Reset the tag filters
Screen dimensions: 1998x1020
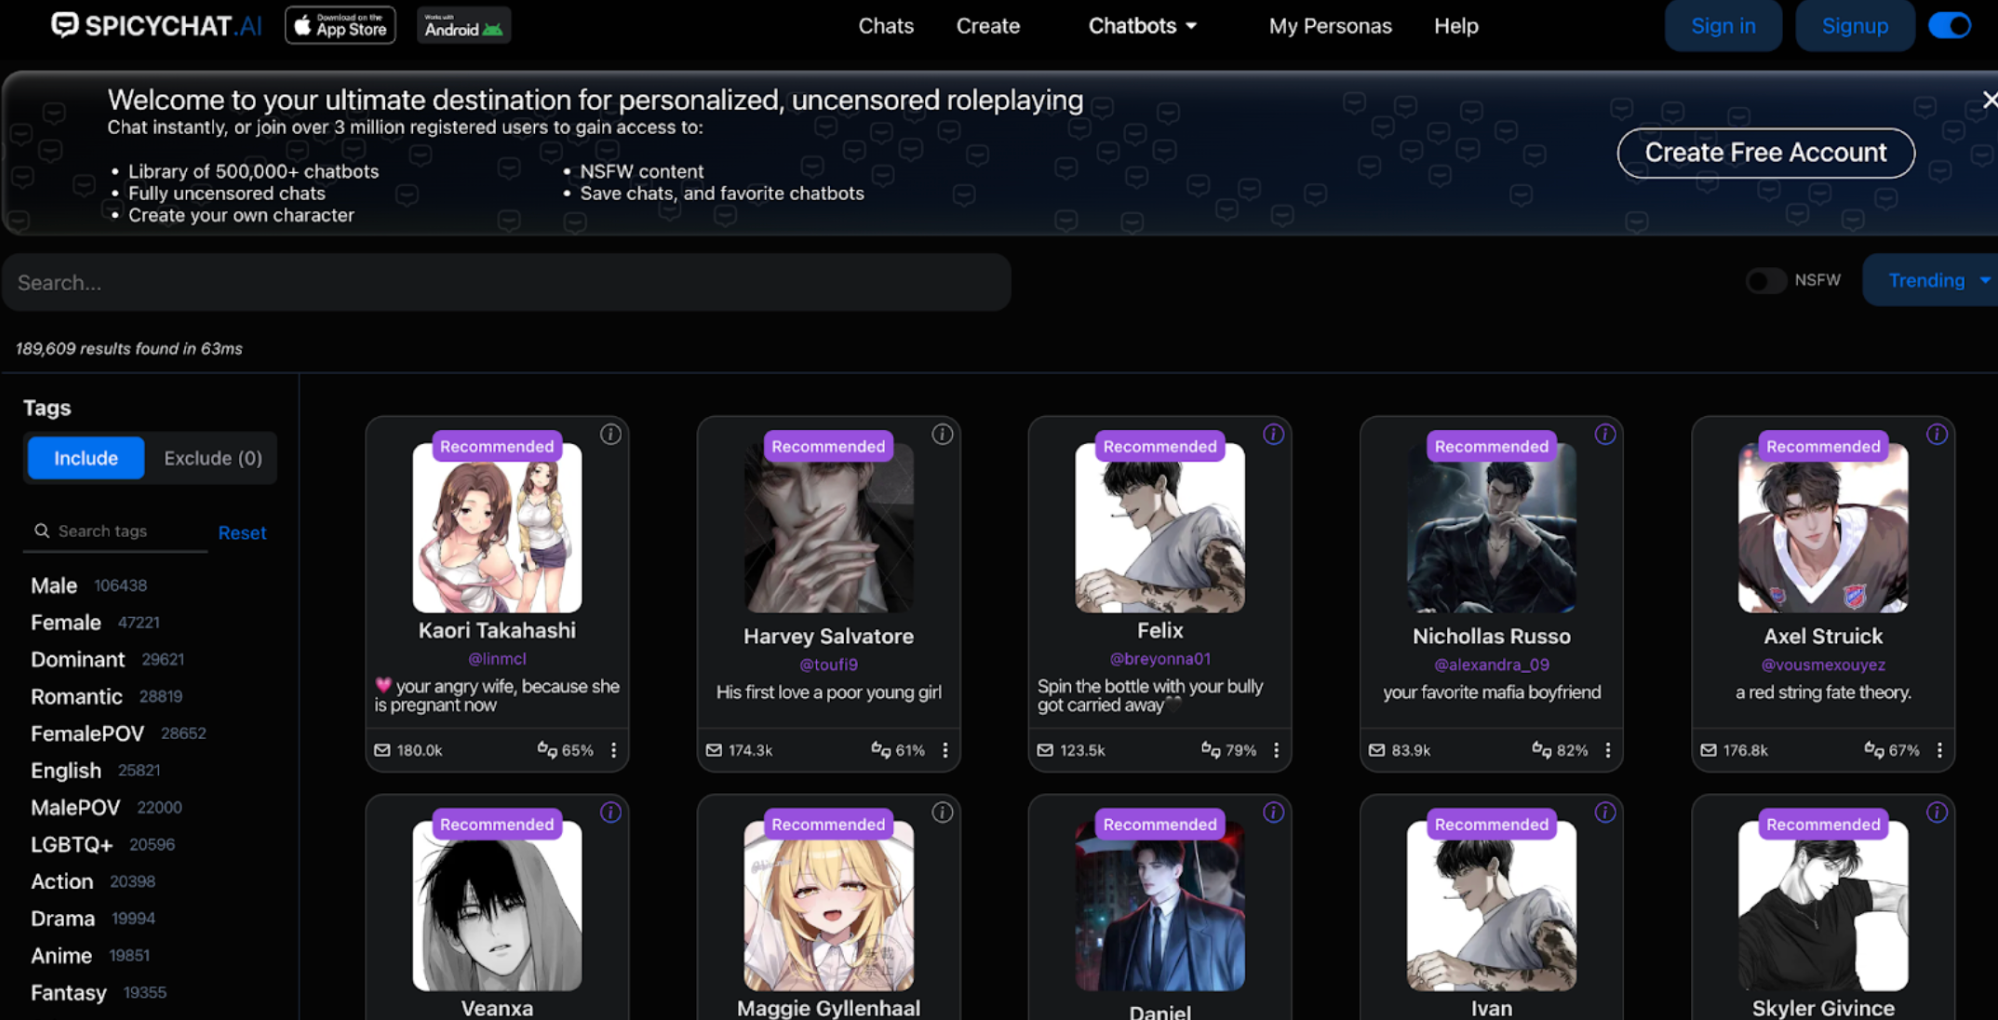(242, 533)
